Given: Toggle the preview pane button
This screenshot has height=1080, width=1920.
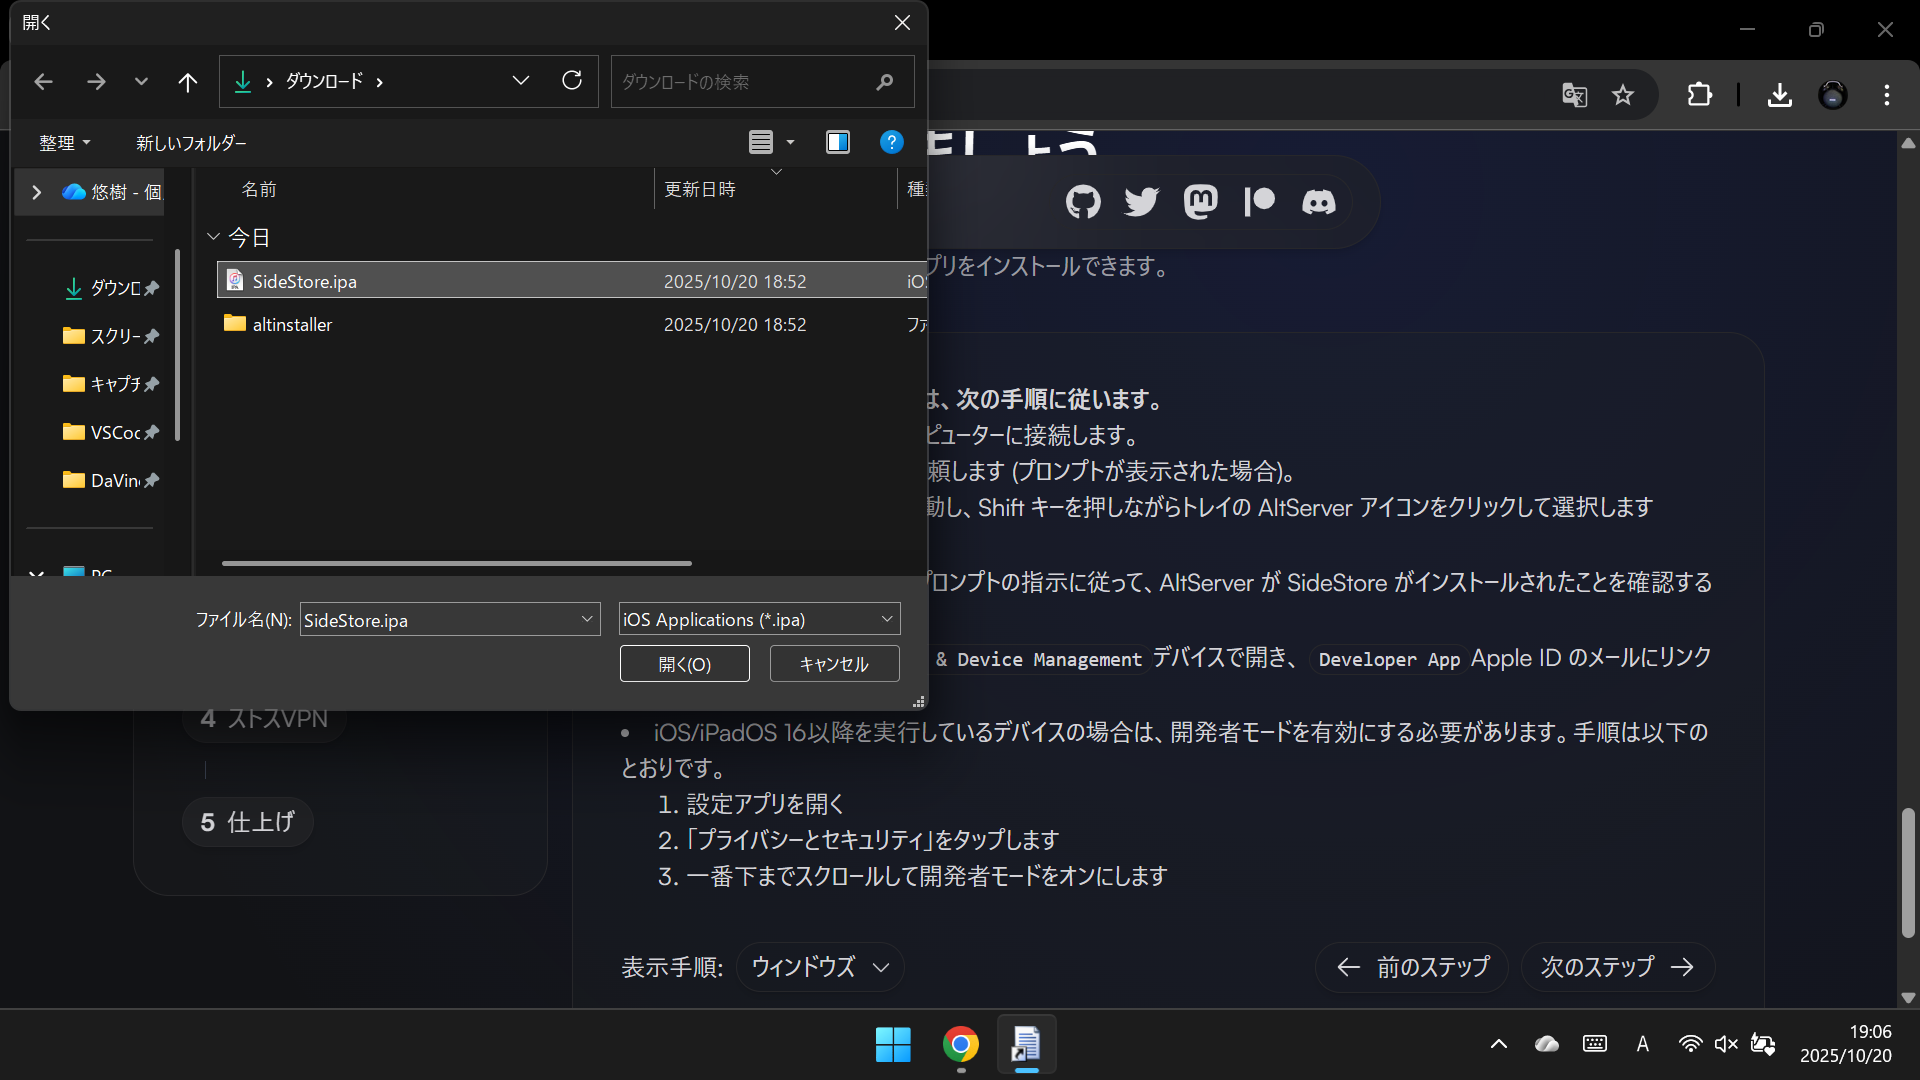Looking at the screenshot, I should (838, 142).
